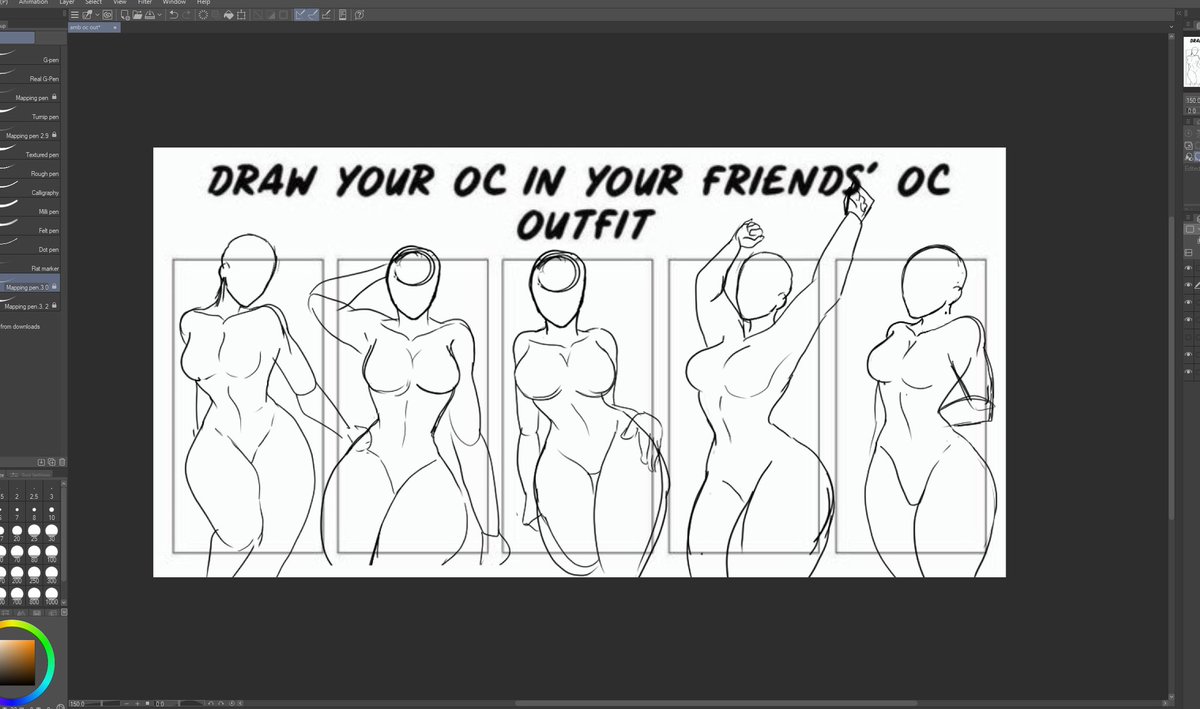The height and width of the screenshot is (709, 1200).
Task: Click the Open file folder icon
Action: point(137,15)
